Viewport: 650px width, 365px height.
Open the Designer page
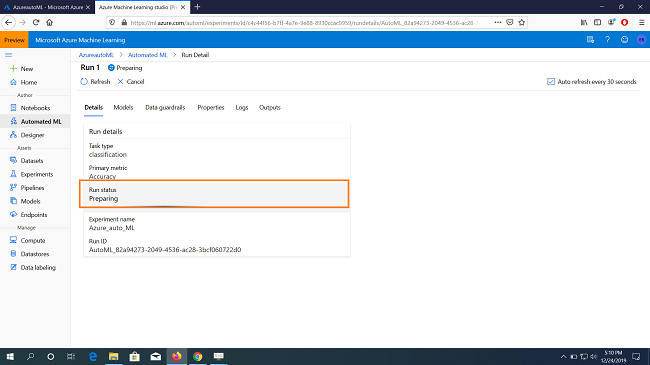[32, 135]
